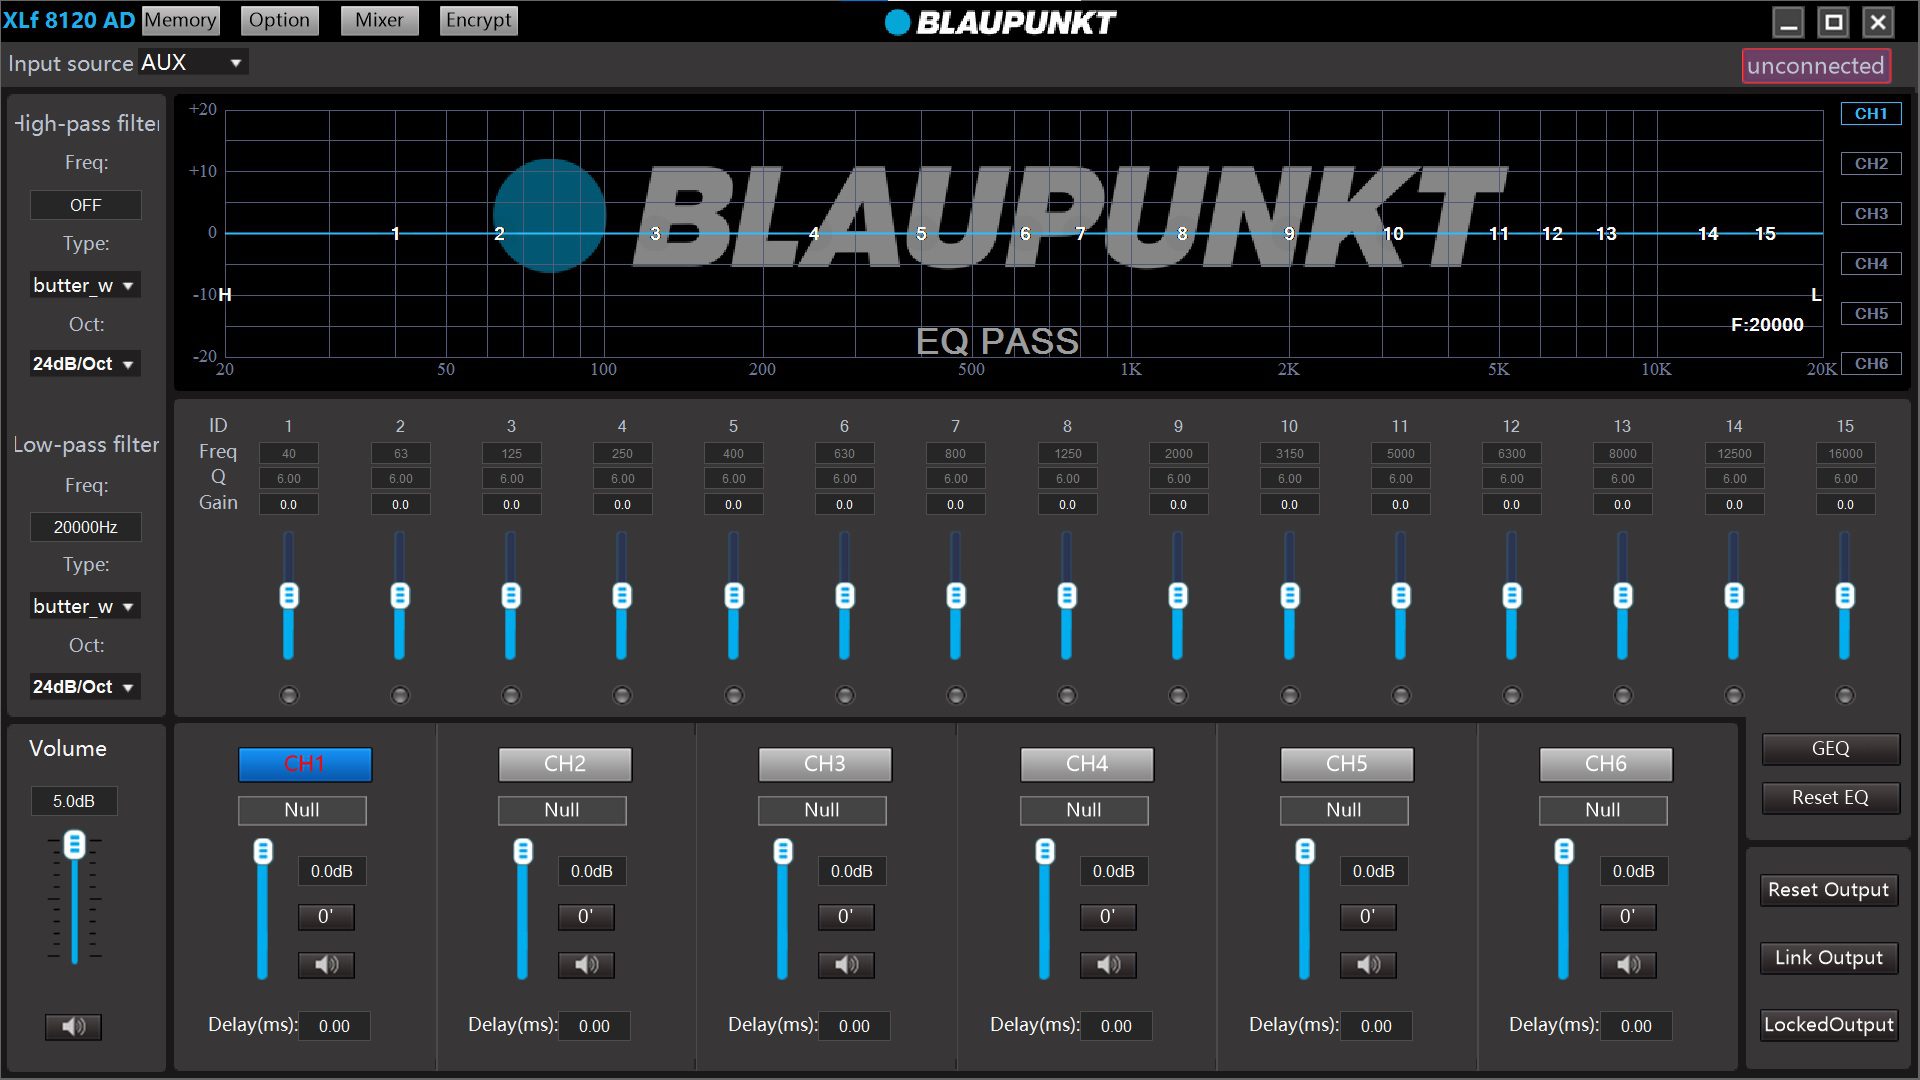Screen dimensions: 1920x1080
Task: Click EQ node marker 1 on graph
Action: tap(396, 234)
